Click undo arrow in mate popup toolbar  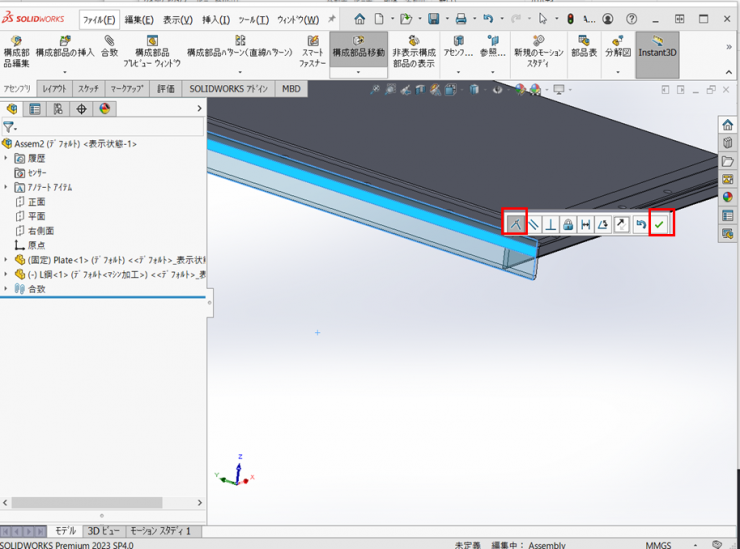coord(640,224)
